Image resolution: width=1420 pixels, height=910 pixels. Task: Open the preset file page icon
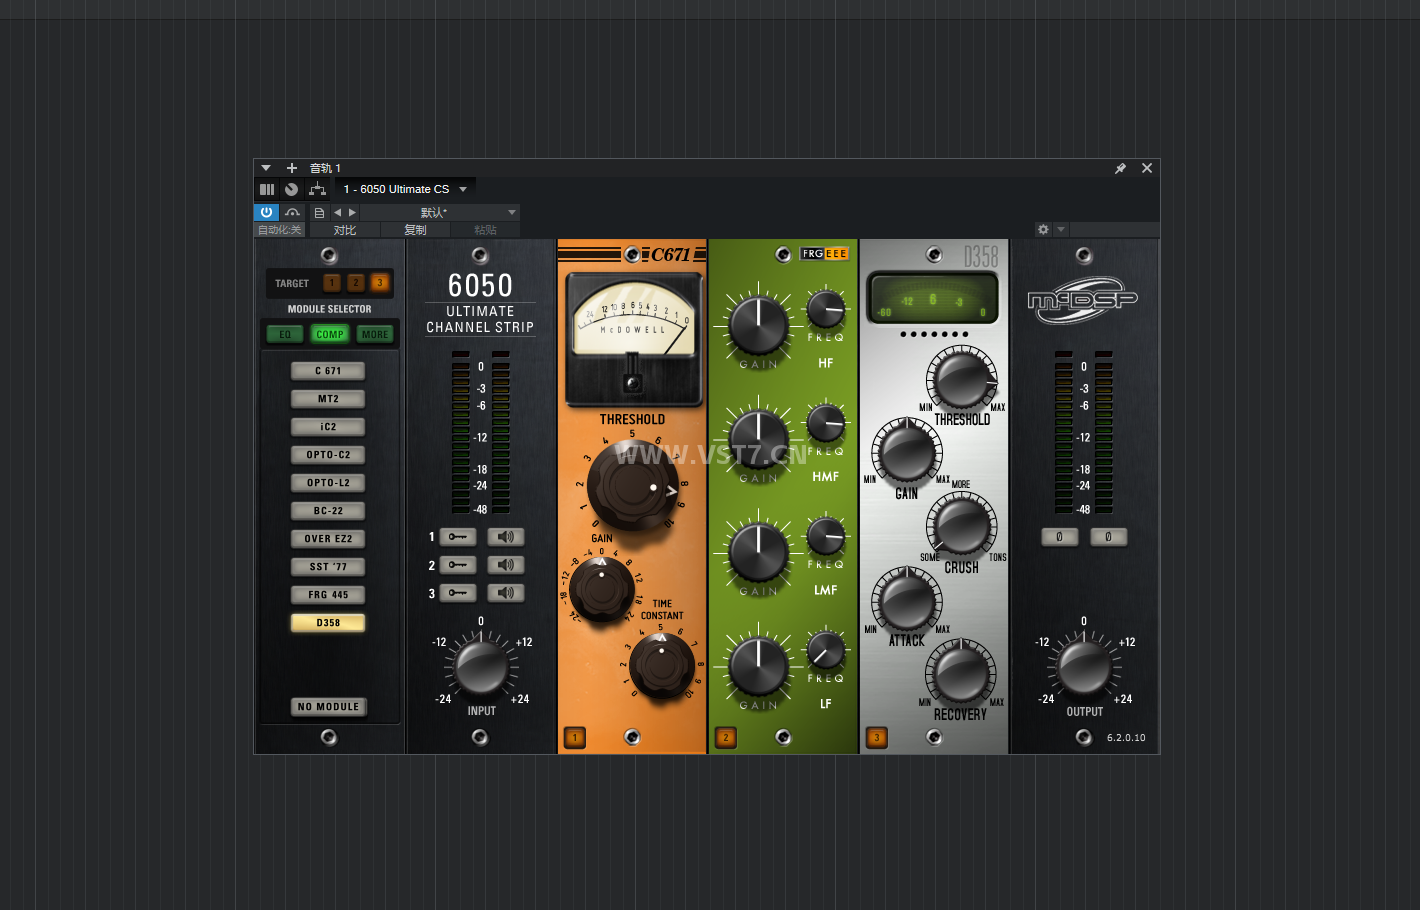click(319, 212)
